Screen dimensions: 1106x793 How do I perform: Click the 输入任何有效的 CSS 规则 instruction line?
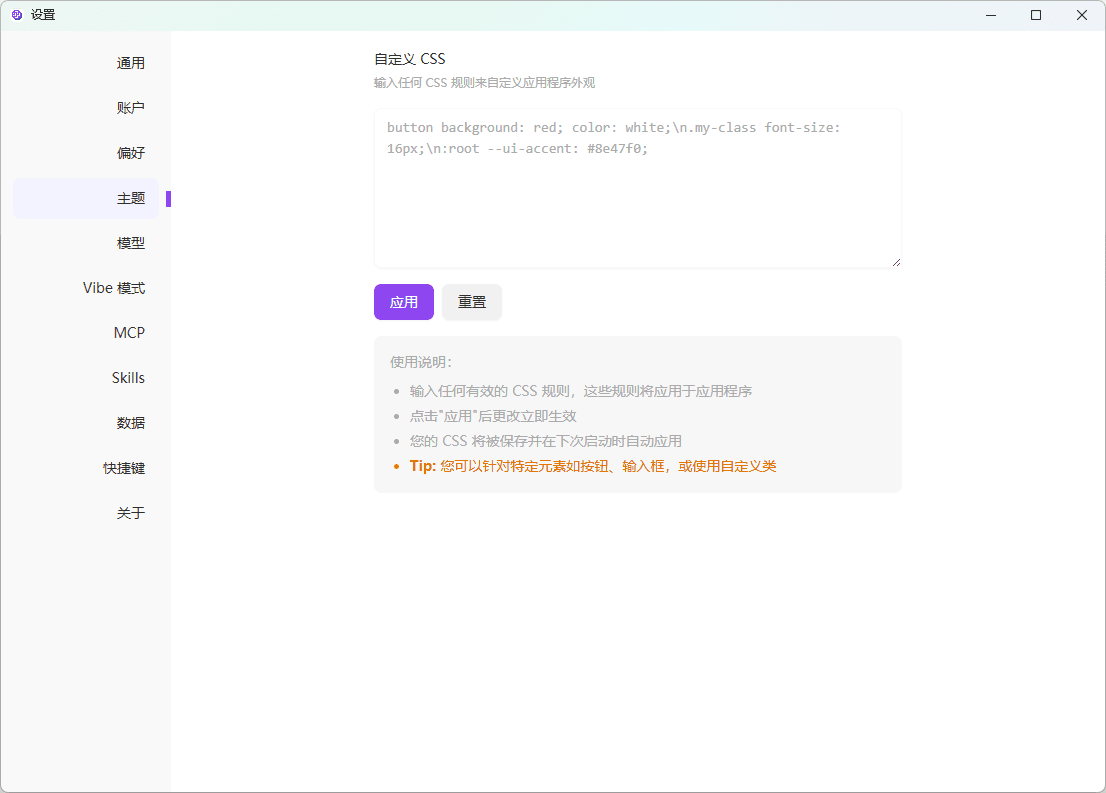(x=581, y=391)
